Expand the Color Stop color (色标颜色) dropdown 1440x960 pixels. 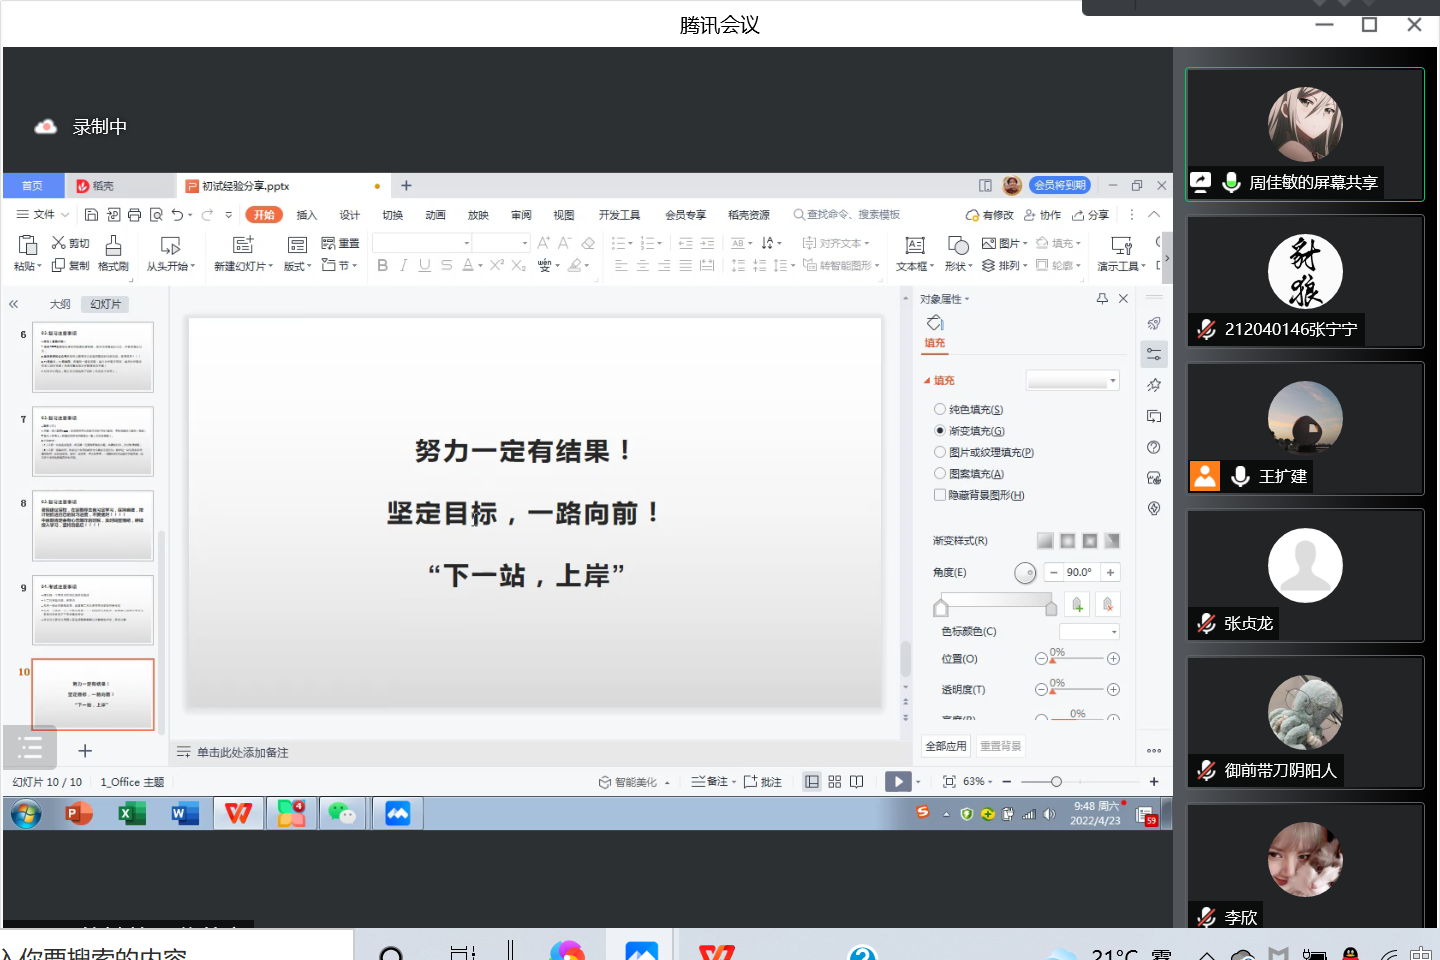tap(1089, 632)
